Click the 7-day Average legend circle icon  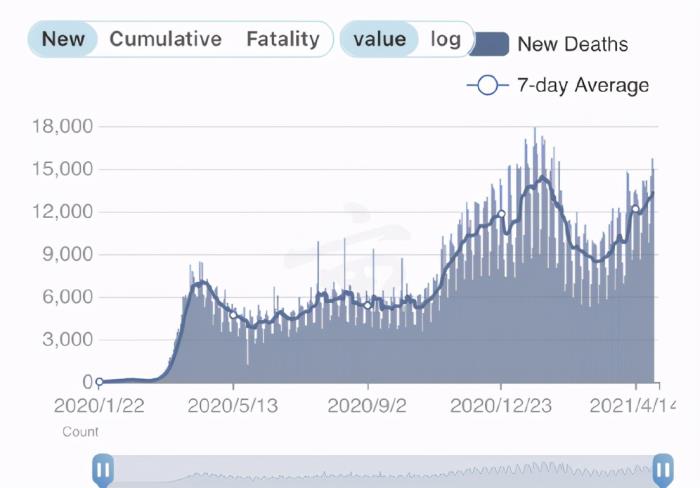487,85
